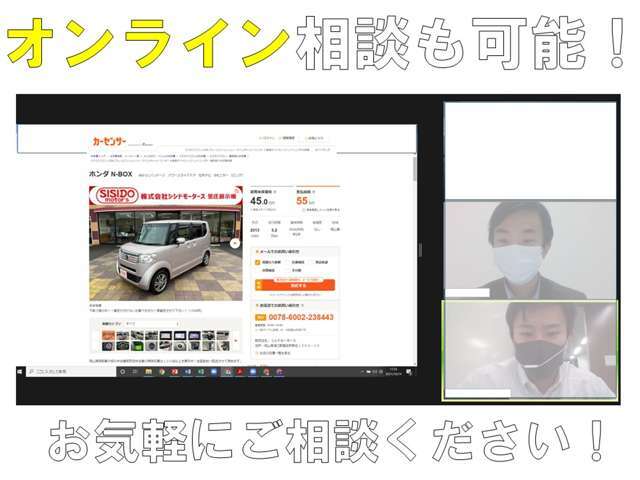The image size is (640, 480).
Task: Open the notification center icon
Action: pos(409,372)
